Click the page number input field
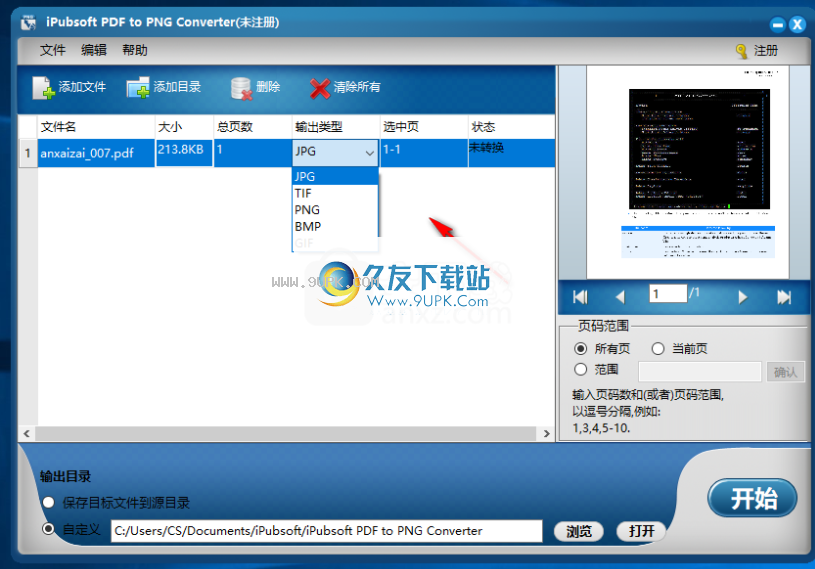815x569 pixels. [x=668, y=294]
